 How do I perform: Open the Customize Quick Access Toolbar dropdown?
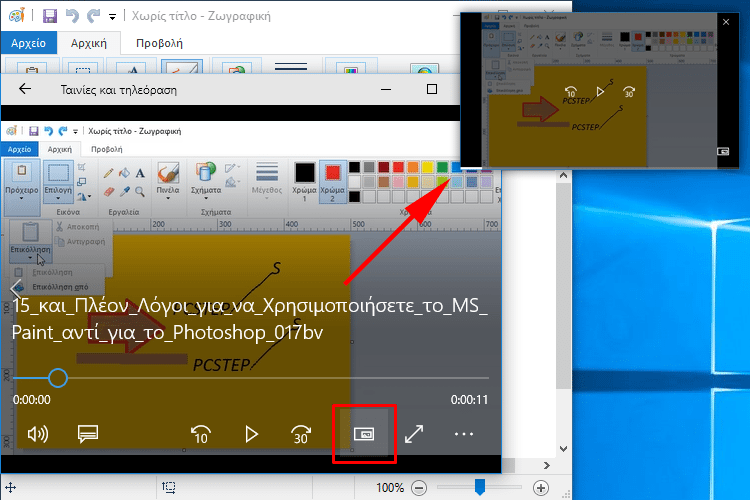tap(112, 17)
